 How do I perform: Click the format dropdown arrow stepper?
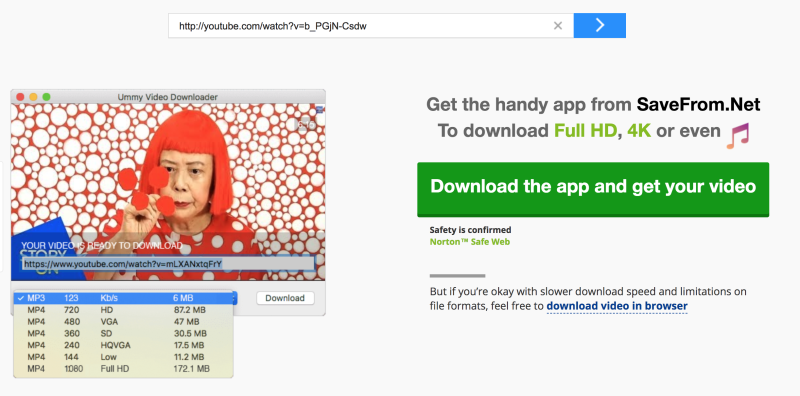(235, 298)
